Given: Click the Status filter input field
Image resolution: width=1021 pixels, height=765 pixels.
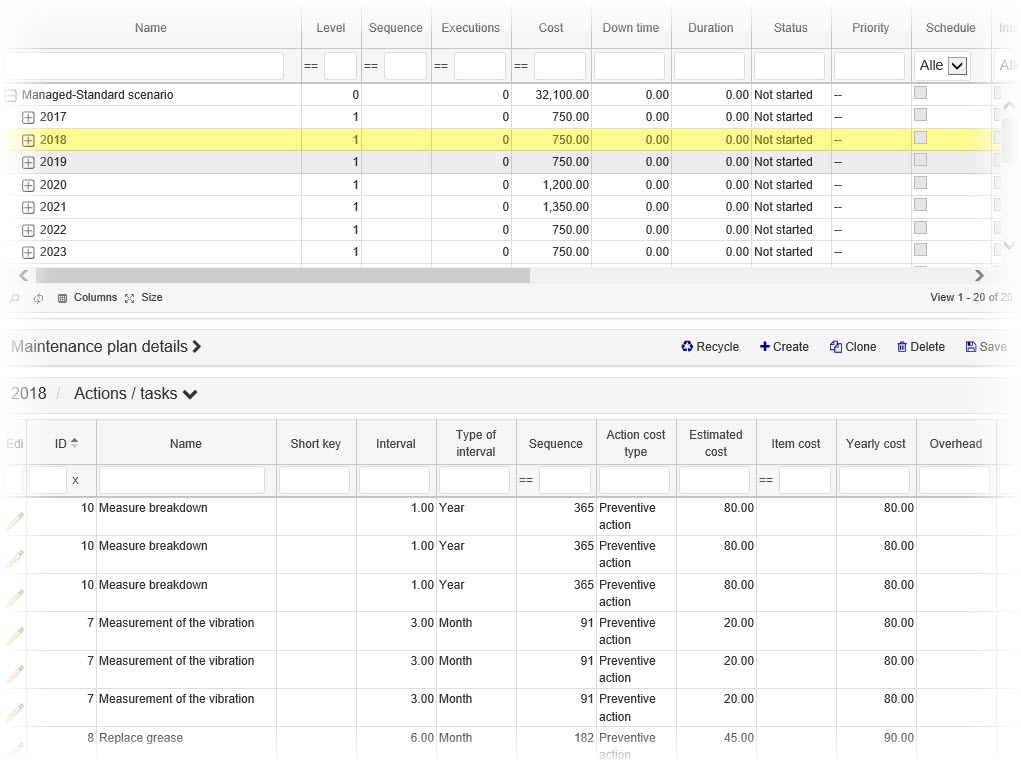Looking at the screenshot, I should click(789, 66).
